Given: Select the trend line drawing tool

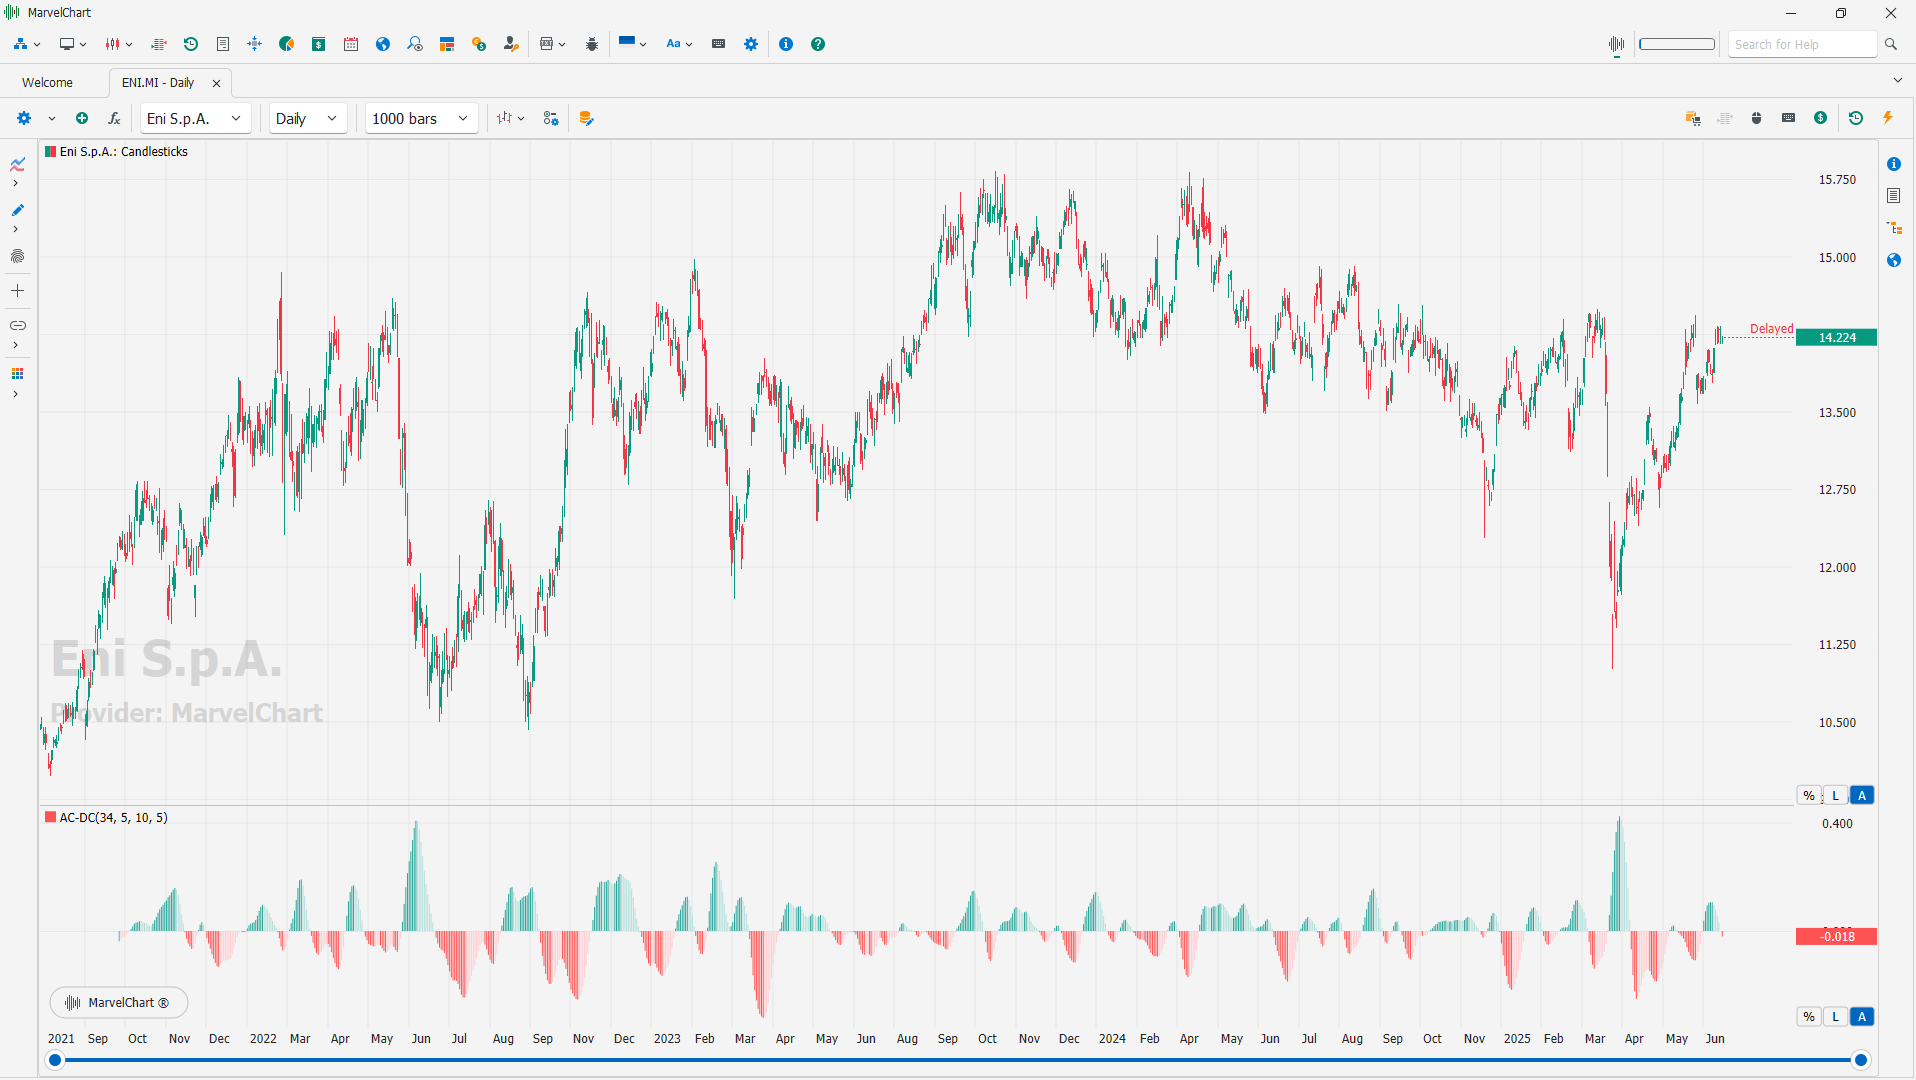Looking at the screenshot, I should pyautogui.click(x=17, y=164).
